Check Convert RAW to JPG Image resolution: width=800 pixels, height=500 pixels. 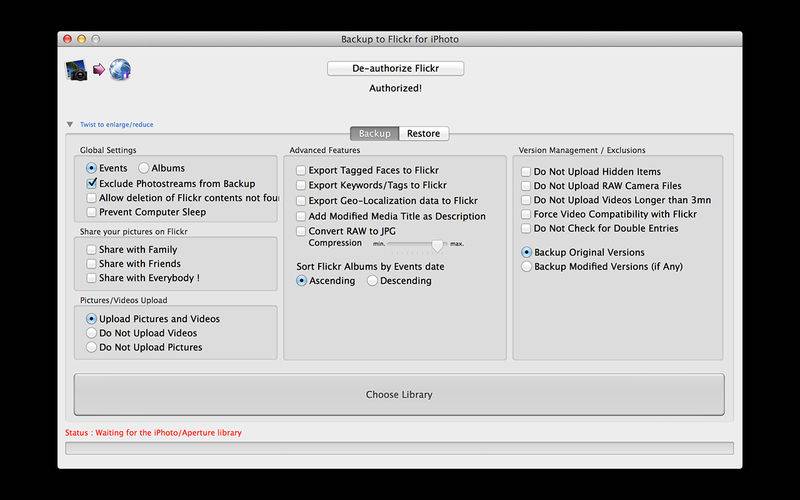(x=301, y=231)
